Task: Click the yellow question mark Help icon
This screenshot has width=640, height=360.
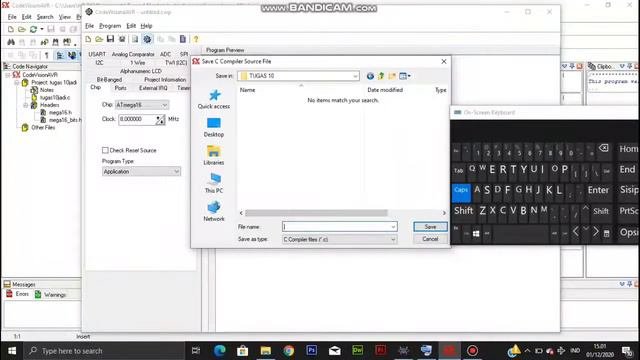Action: (196, 39)
